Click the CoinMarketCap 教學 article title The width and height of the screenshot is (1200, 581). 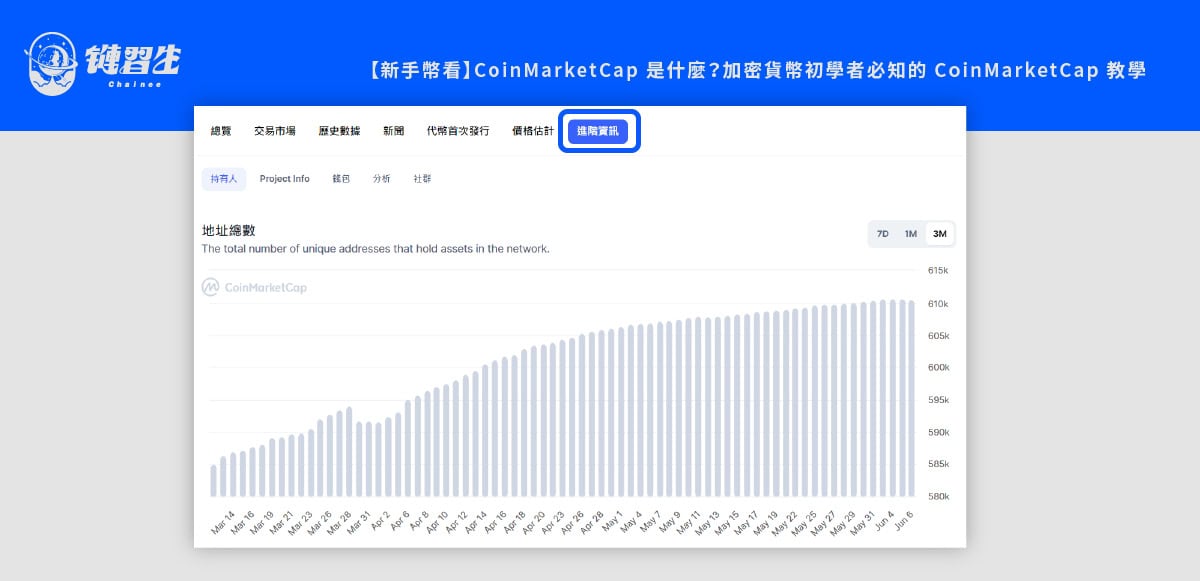click(x=757, y=70)
